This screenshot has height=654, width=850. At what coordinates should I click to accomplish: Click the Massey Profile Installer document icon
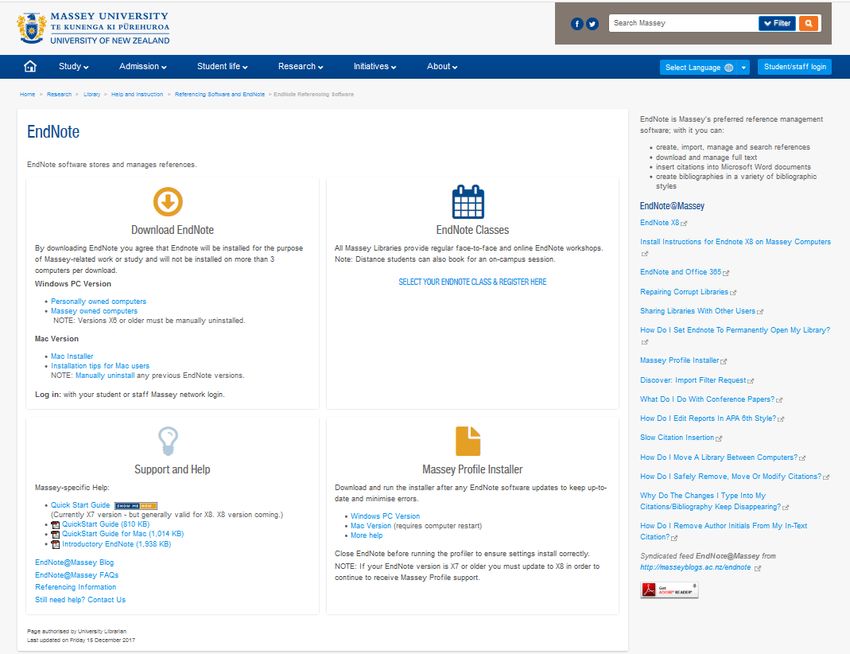coord(468,441)
